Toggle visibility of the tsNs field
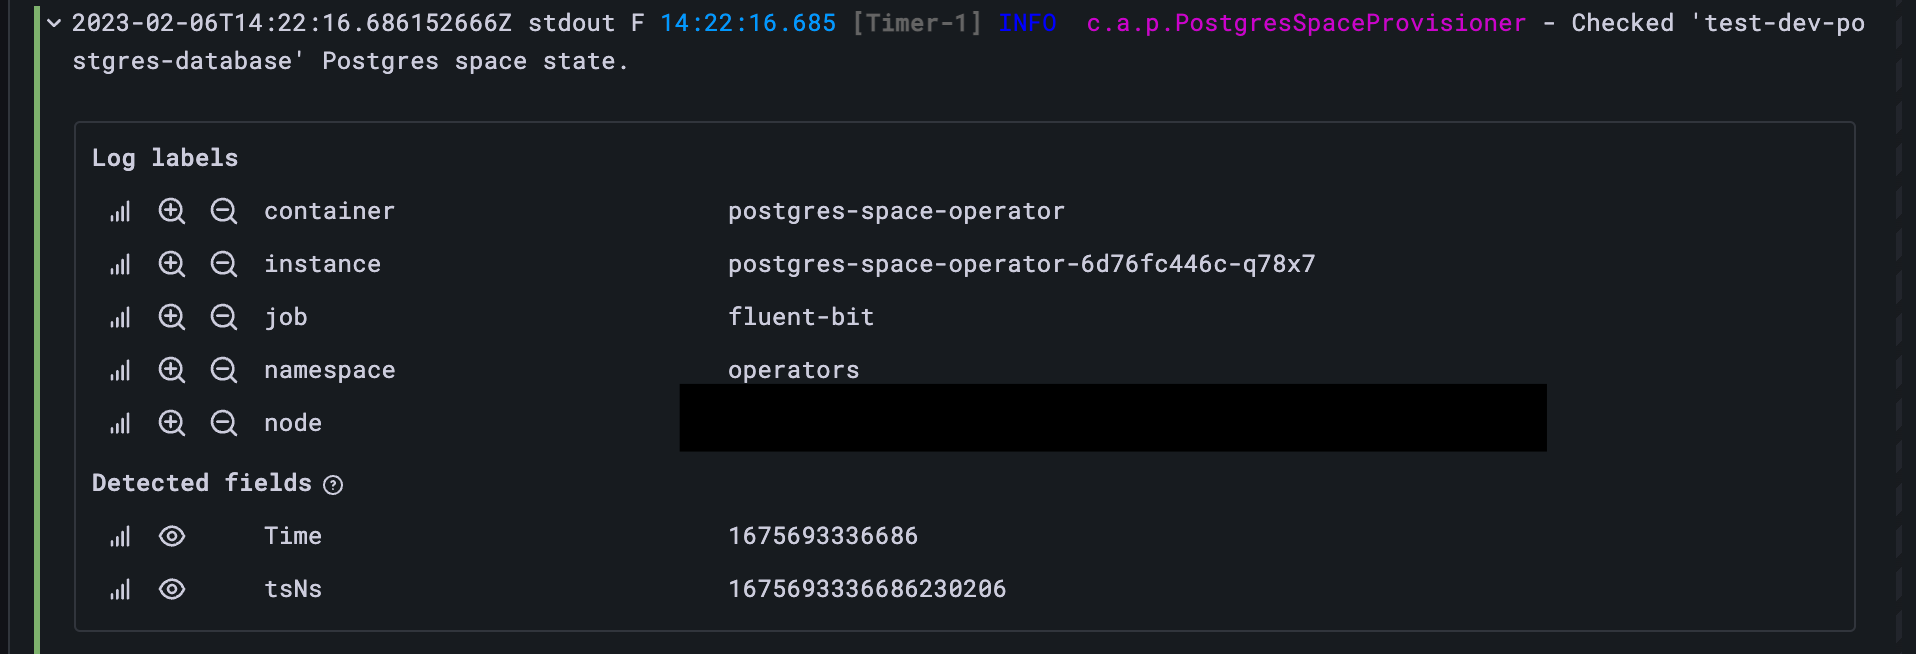Screen dimensions: 1916x654 pyautogui.click(x=172, y=589)
